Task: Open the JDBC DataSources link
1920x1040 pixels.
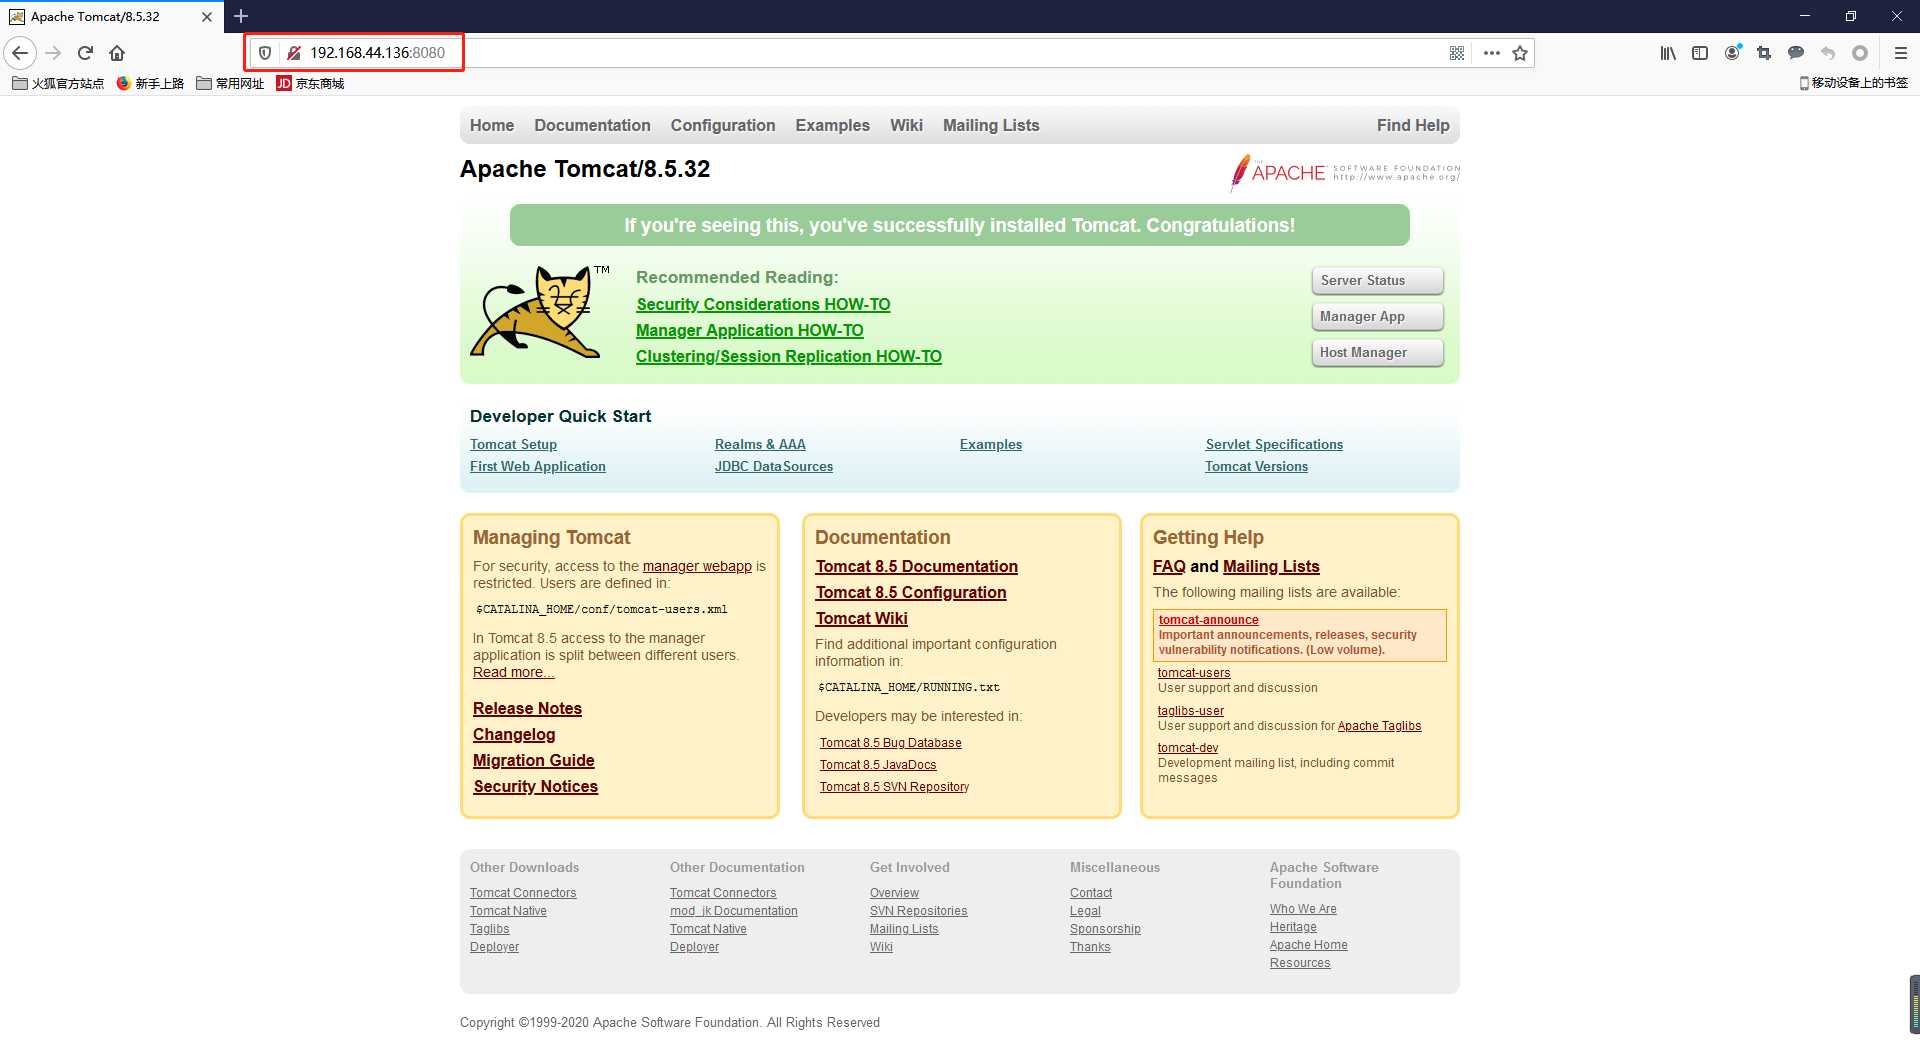Action: pos(774,466)
